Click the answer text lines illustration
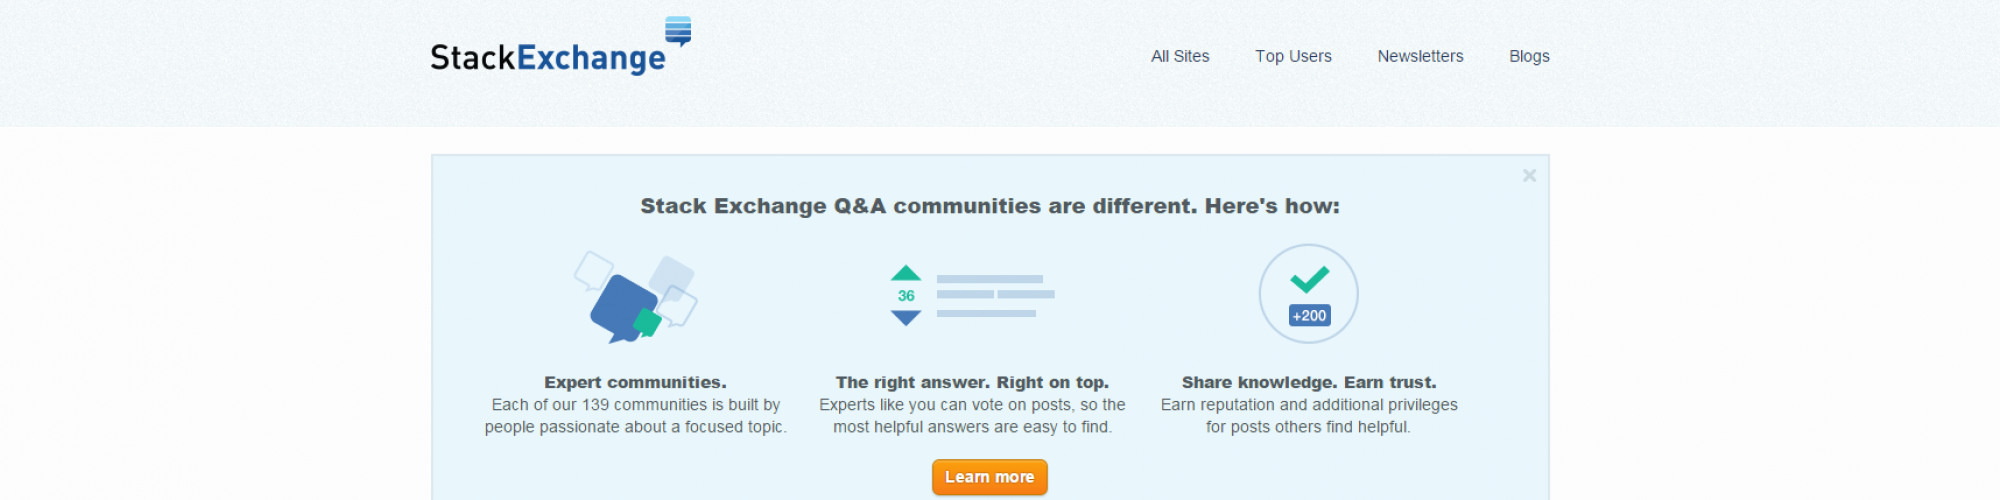The width and height of the screenshot is (2000, 500). coord(995,296)
